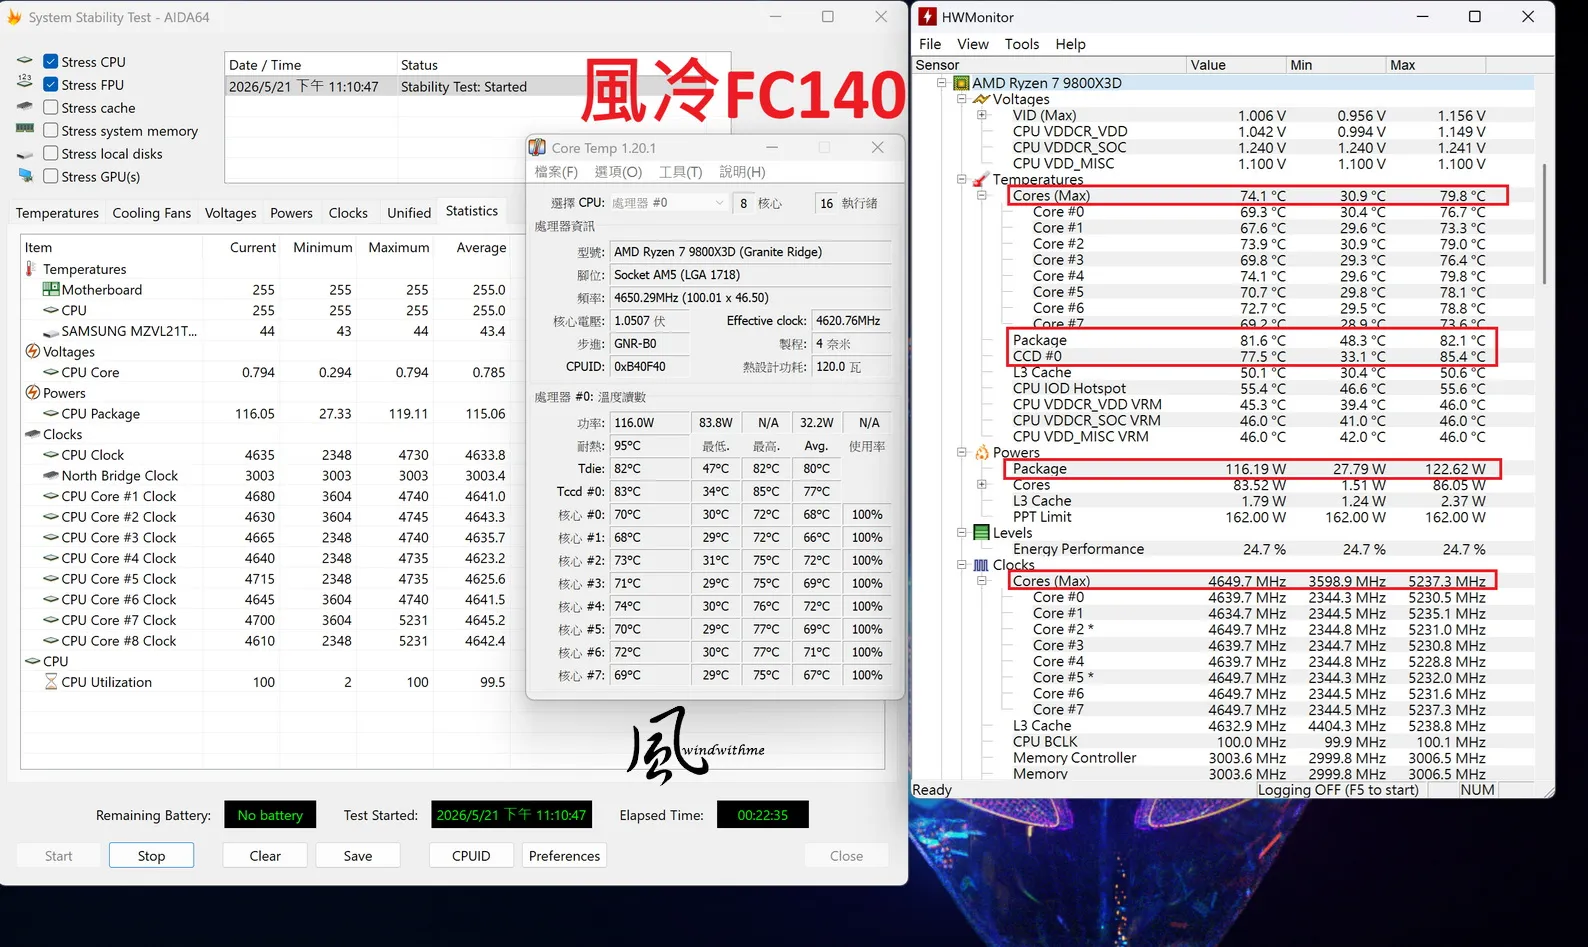Open the HWMonitor Tools menu

point(1022,44)
